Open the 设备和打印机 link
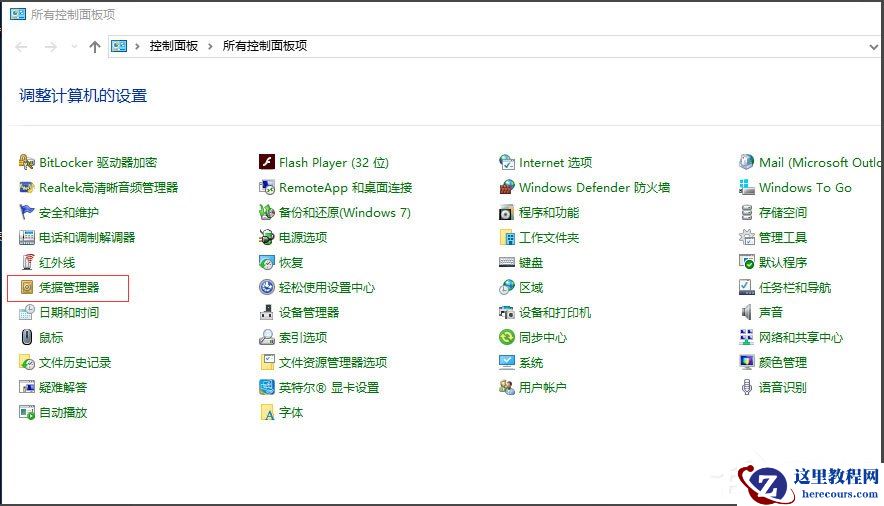The height and width of the screenshot is (506, 884). click(555, 312)
